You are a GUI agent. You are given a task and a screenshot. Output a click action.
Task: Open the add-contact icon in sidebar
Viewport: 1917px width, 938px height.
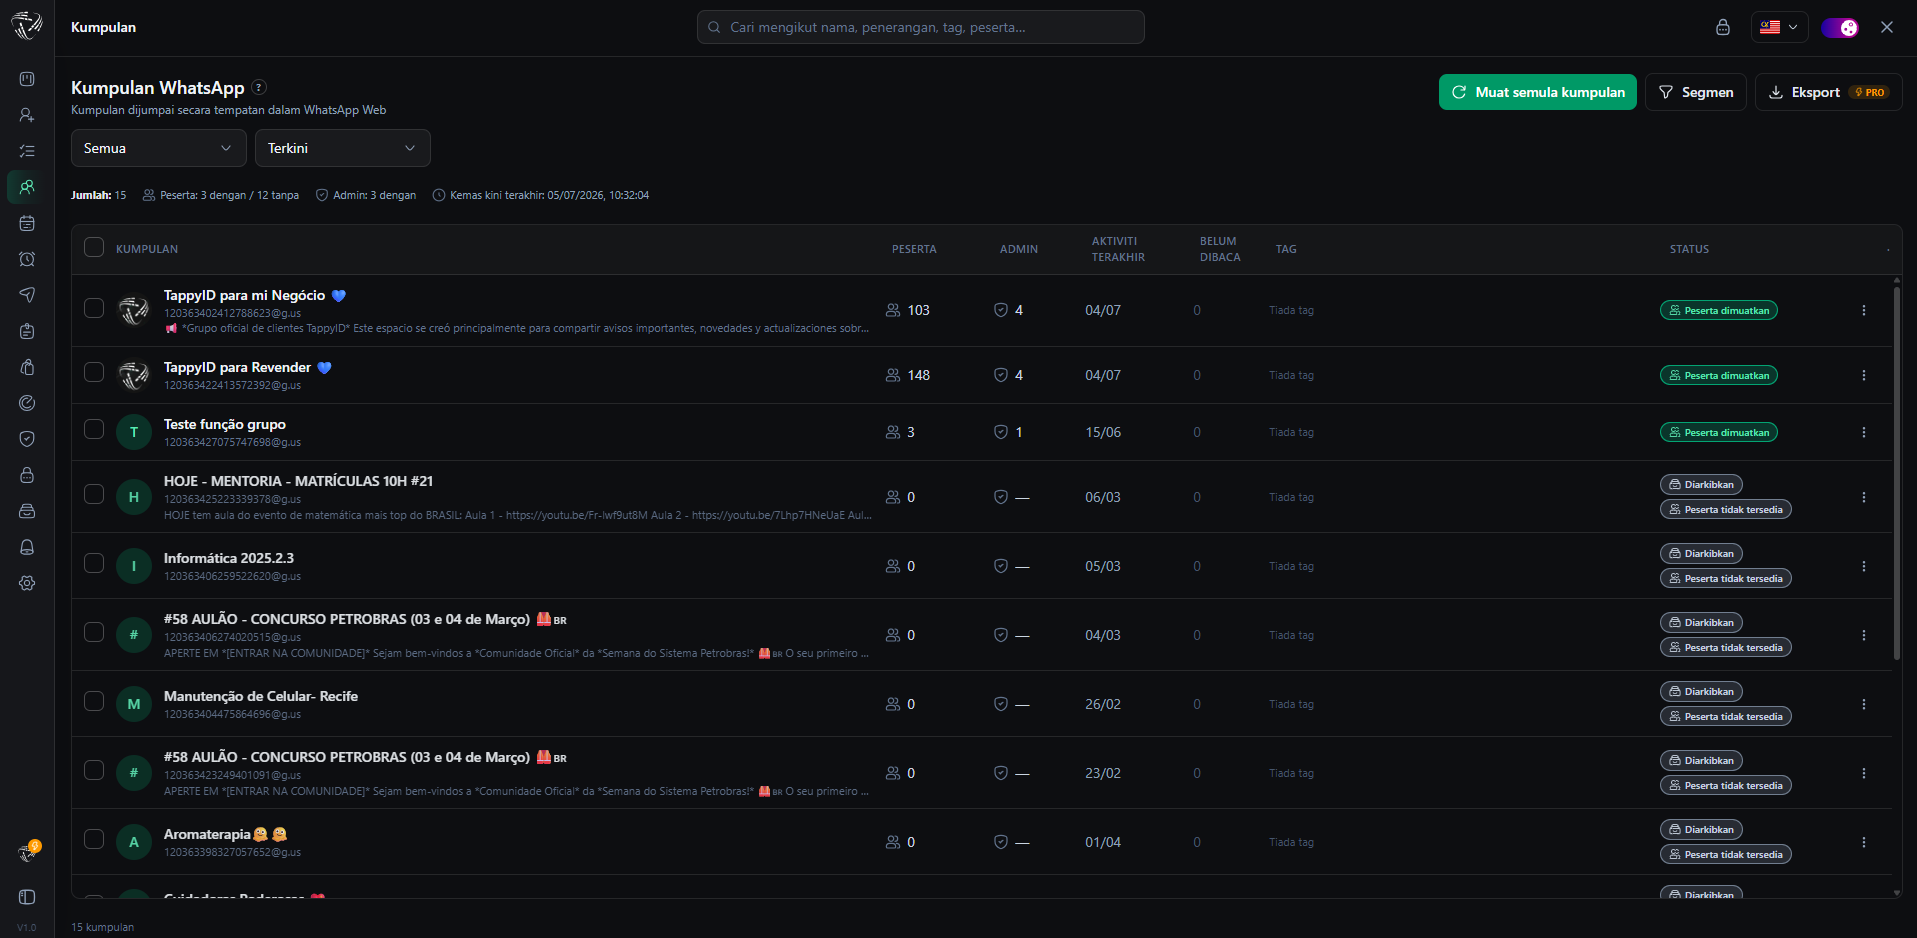coord(27,115)
